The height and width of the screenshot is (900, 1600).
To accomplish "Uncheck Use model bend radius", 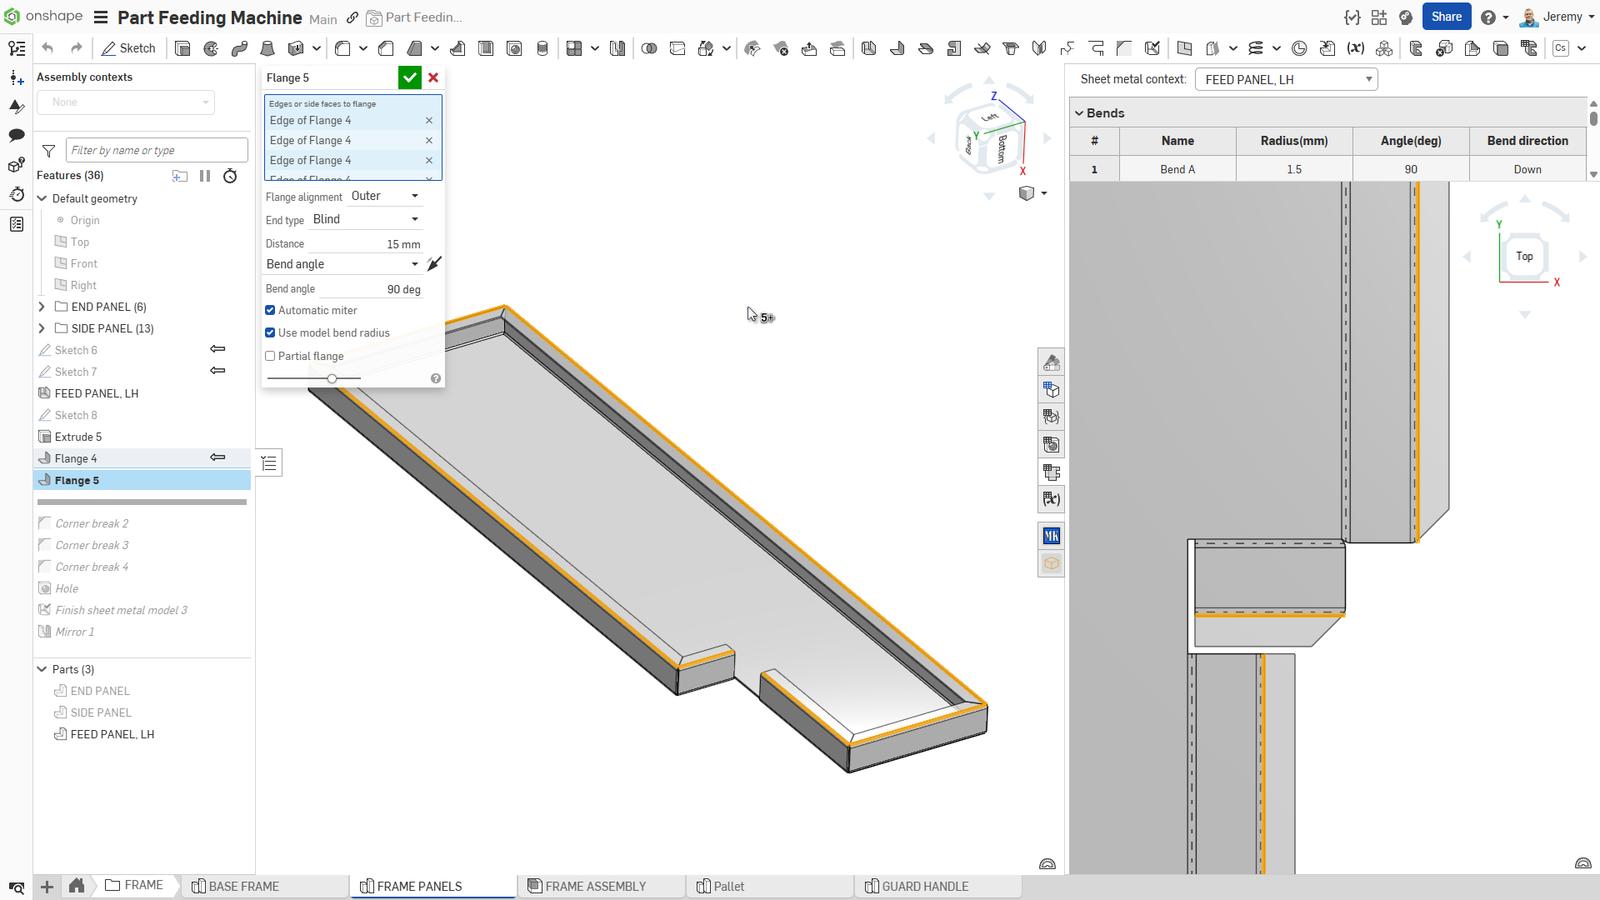I will click(x=270, y=333).
